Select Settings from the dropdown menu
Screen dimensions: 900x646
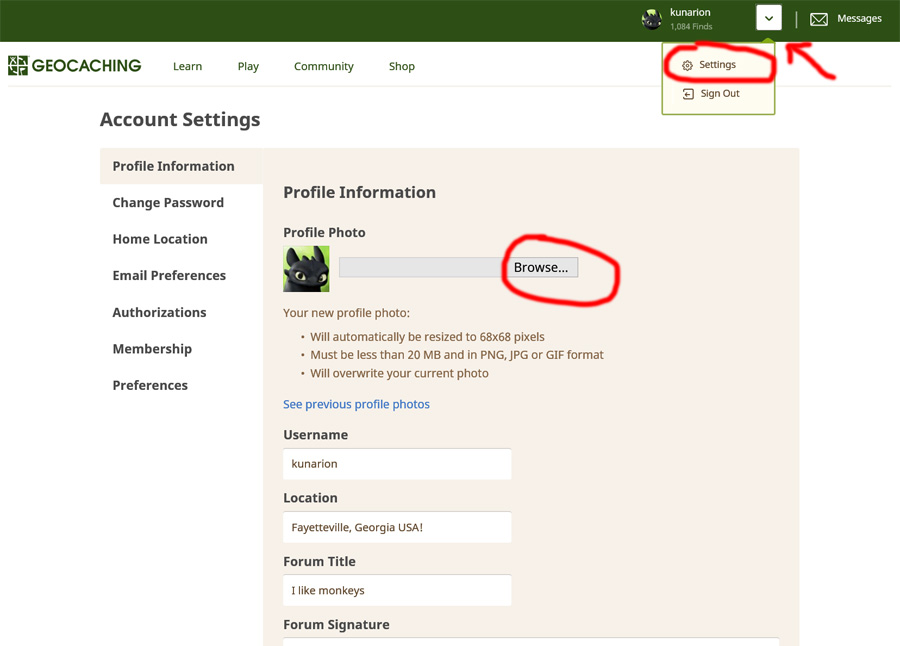pos(717,65)
